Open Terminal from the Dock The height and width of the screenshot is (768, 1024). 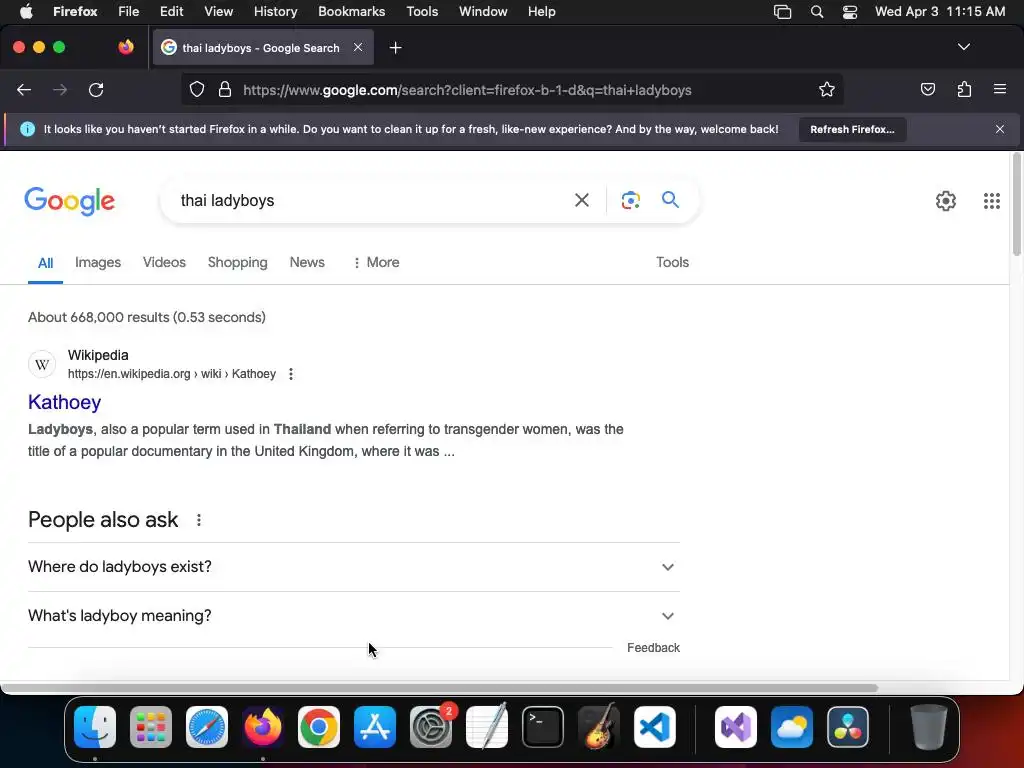pos(543,727)
